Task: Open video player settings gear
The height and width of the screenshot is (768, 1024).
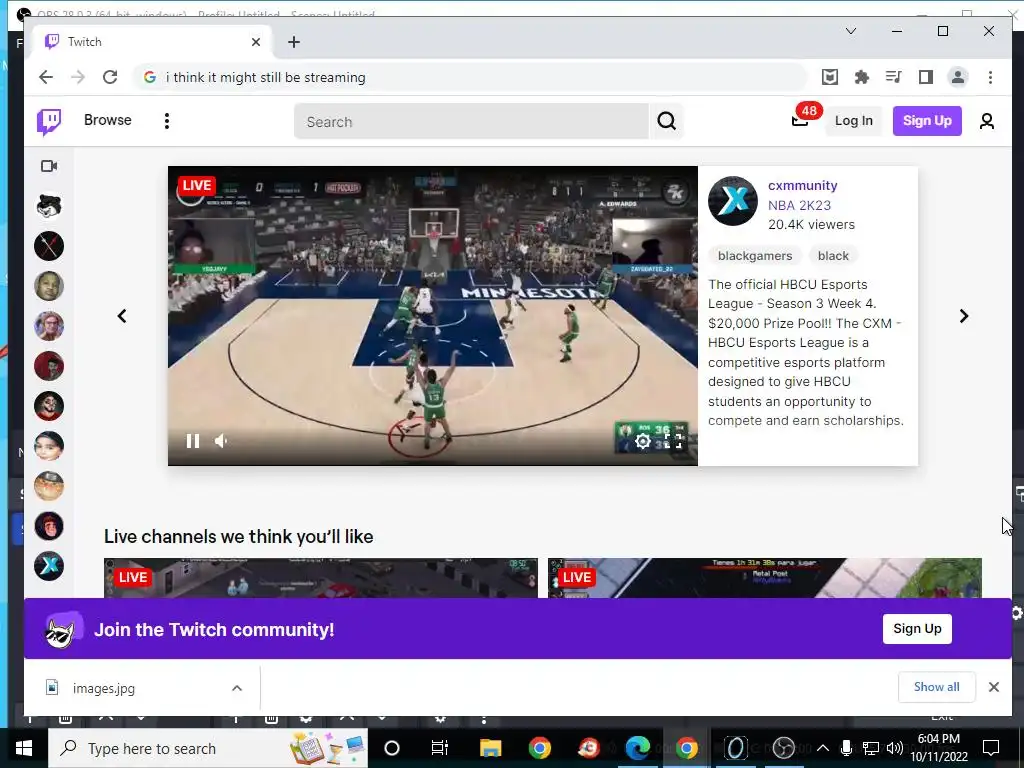Action: click(643, 441)
